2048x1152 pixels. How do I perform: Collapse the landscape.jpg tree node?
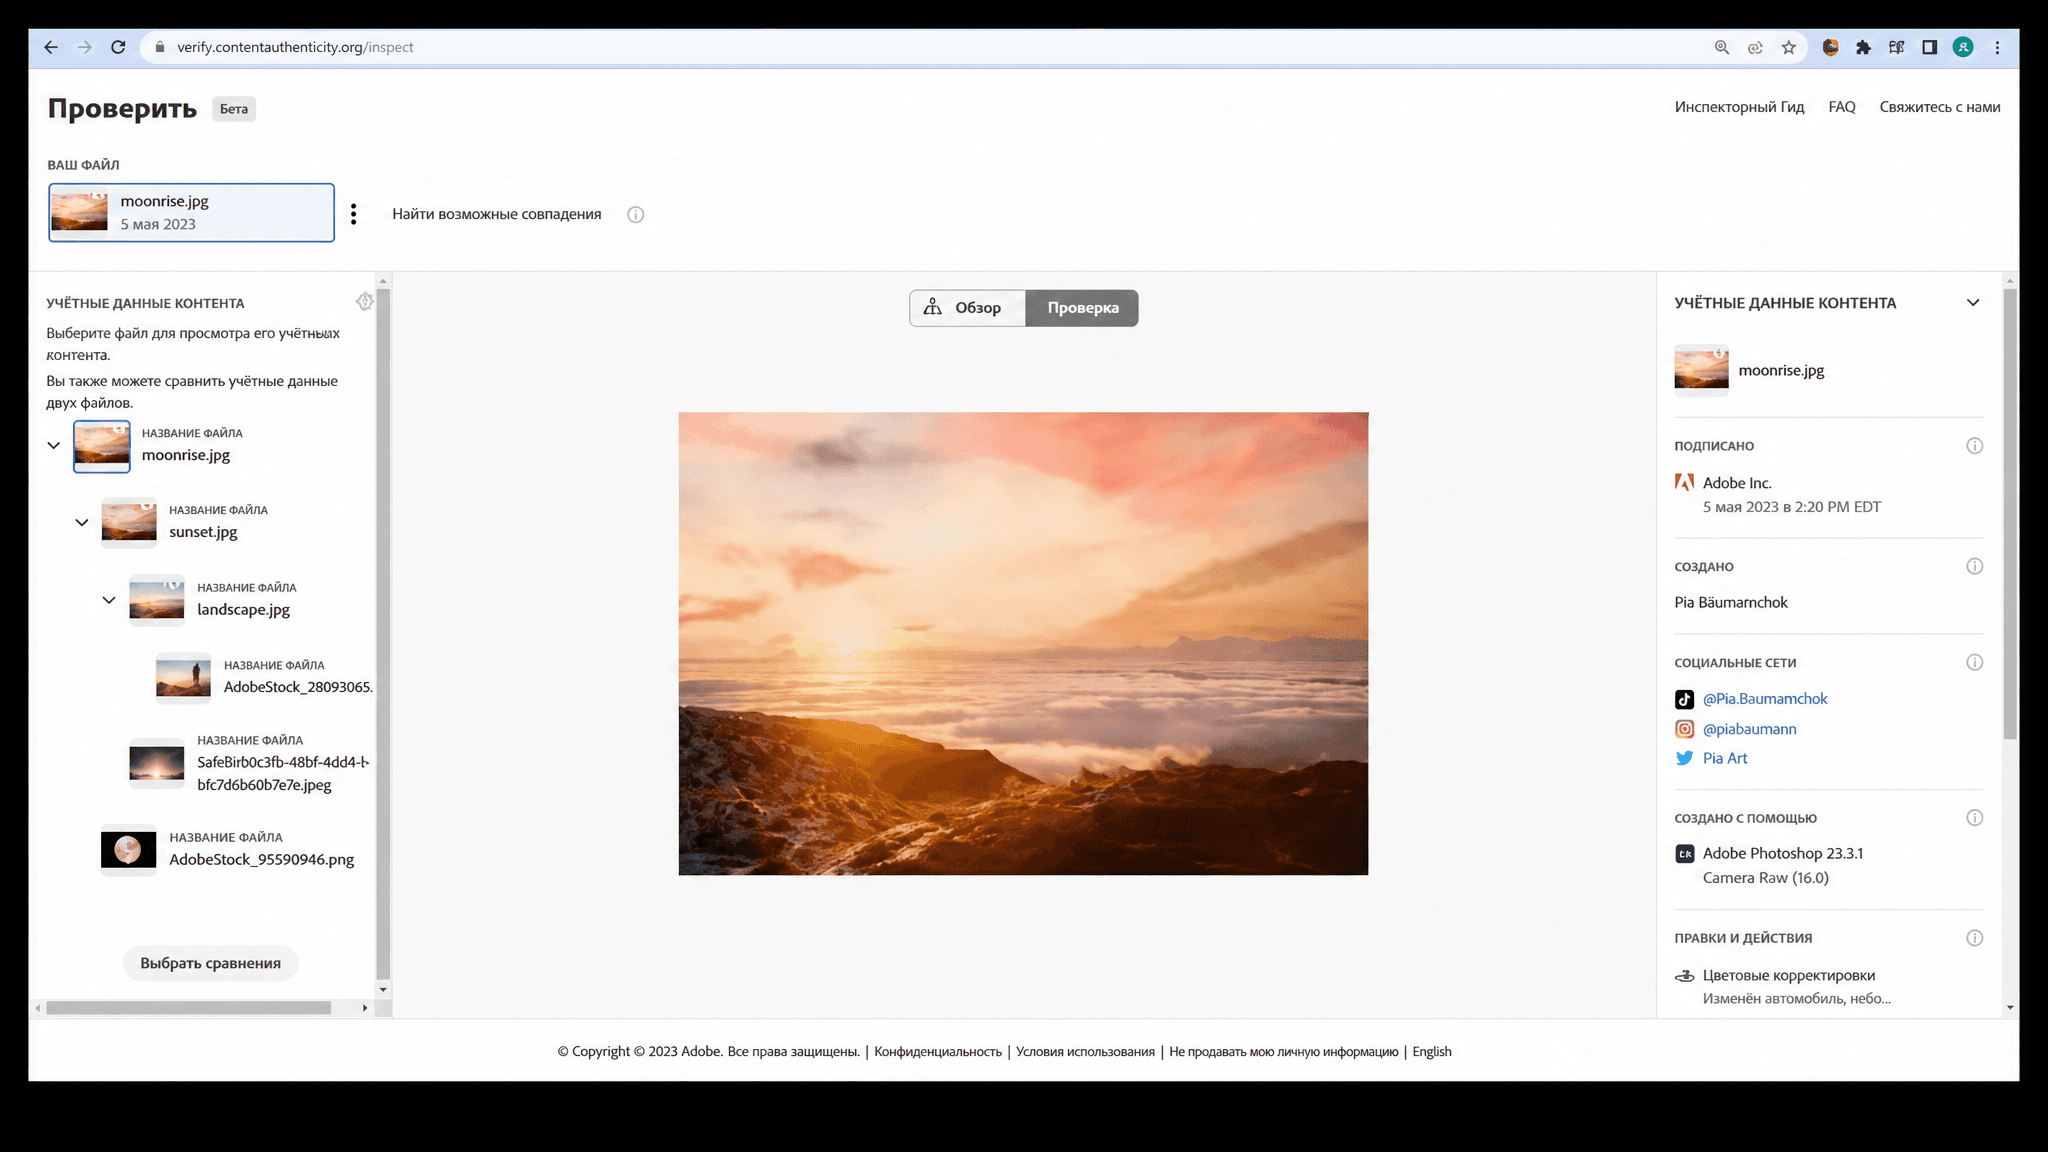click(109, 600)
